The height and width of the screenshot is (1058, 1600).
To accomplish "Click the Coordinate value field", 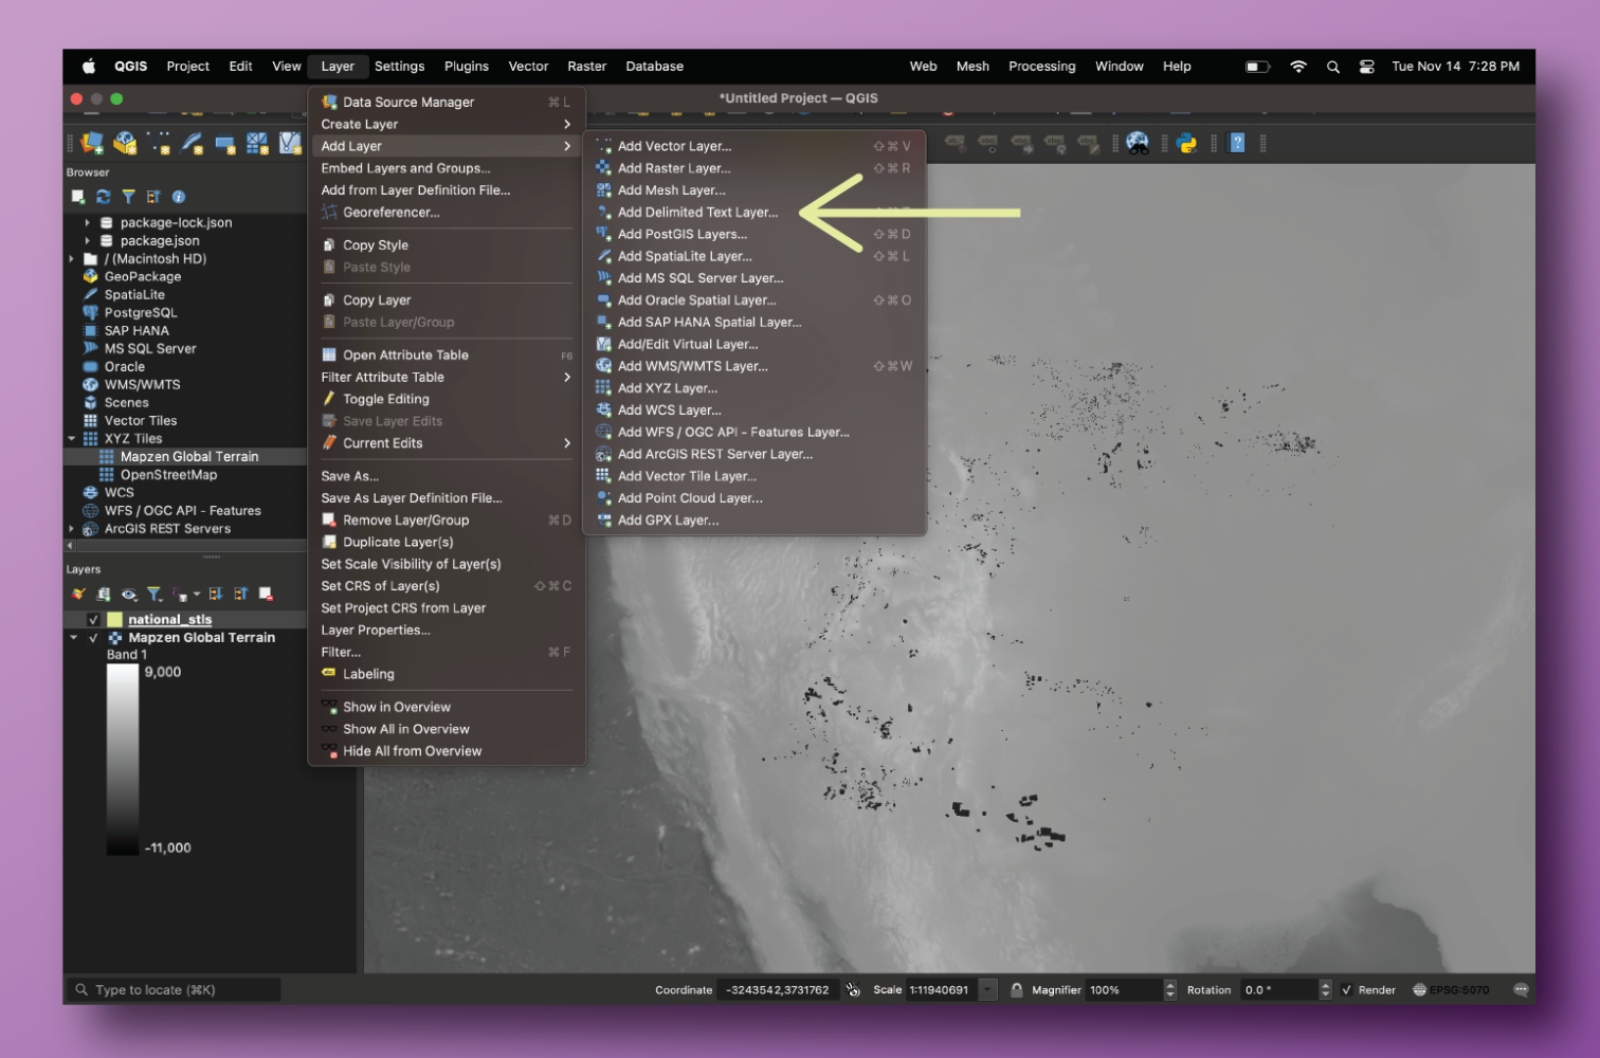I will click(780, 990).
